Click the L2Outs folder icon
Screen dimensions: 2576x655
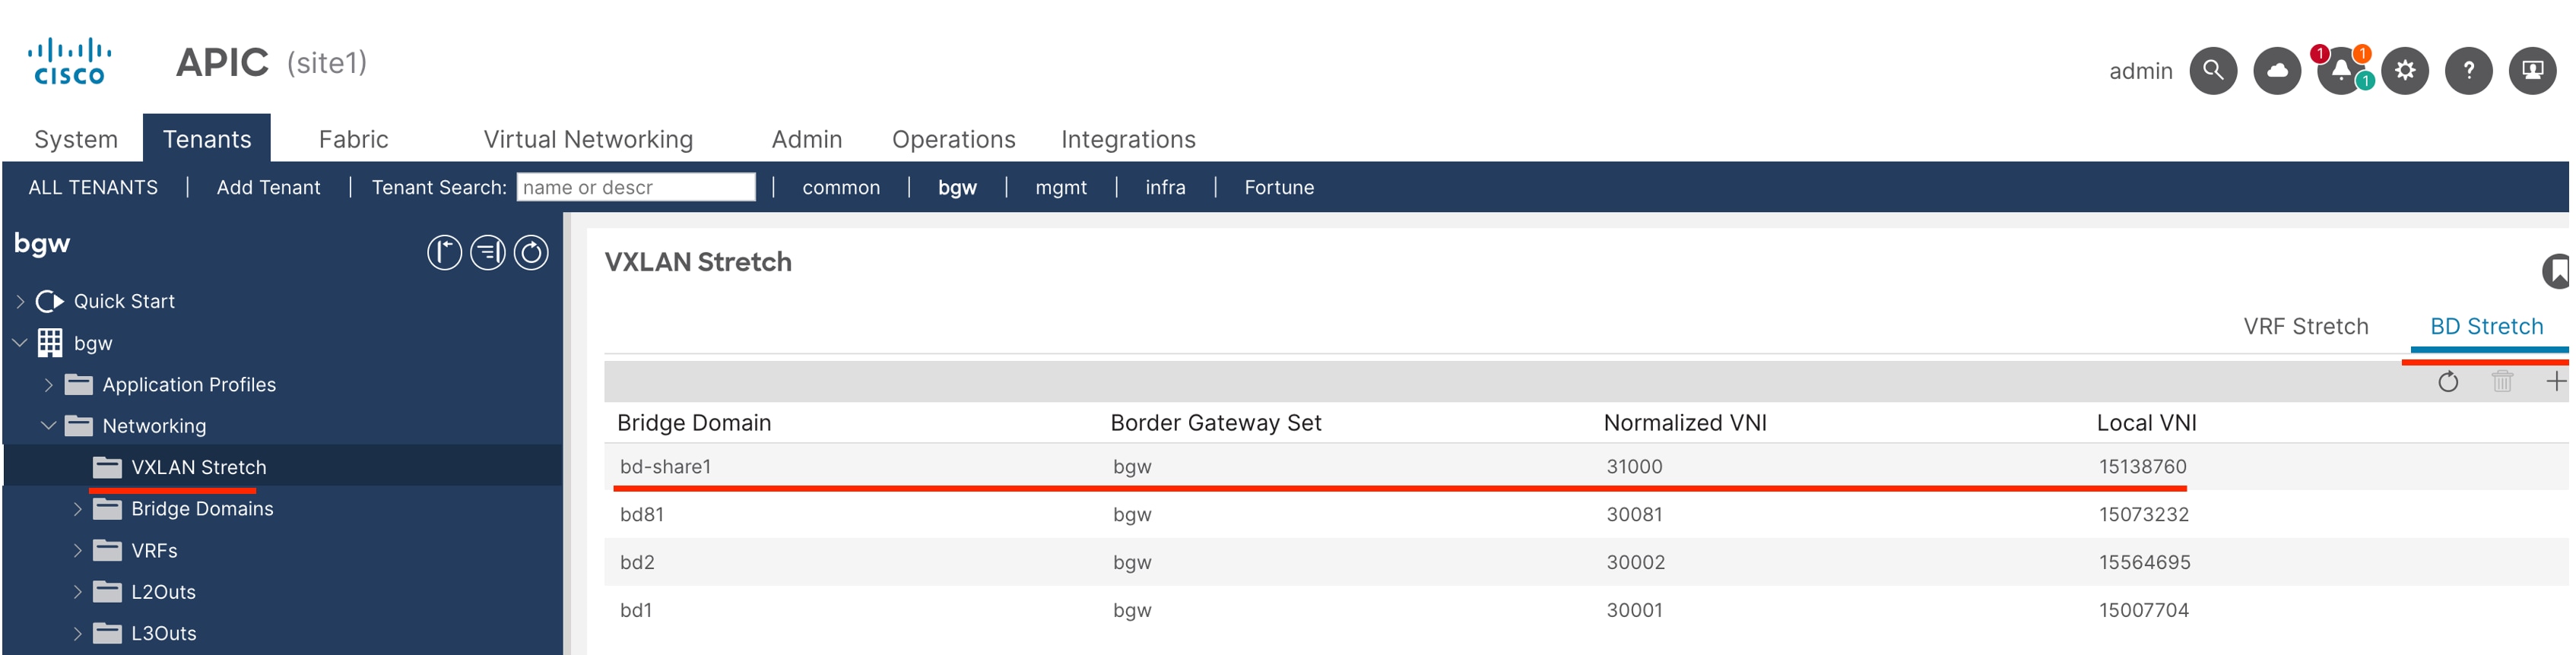(107, 592)
